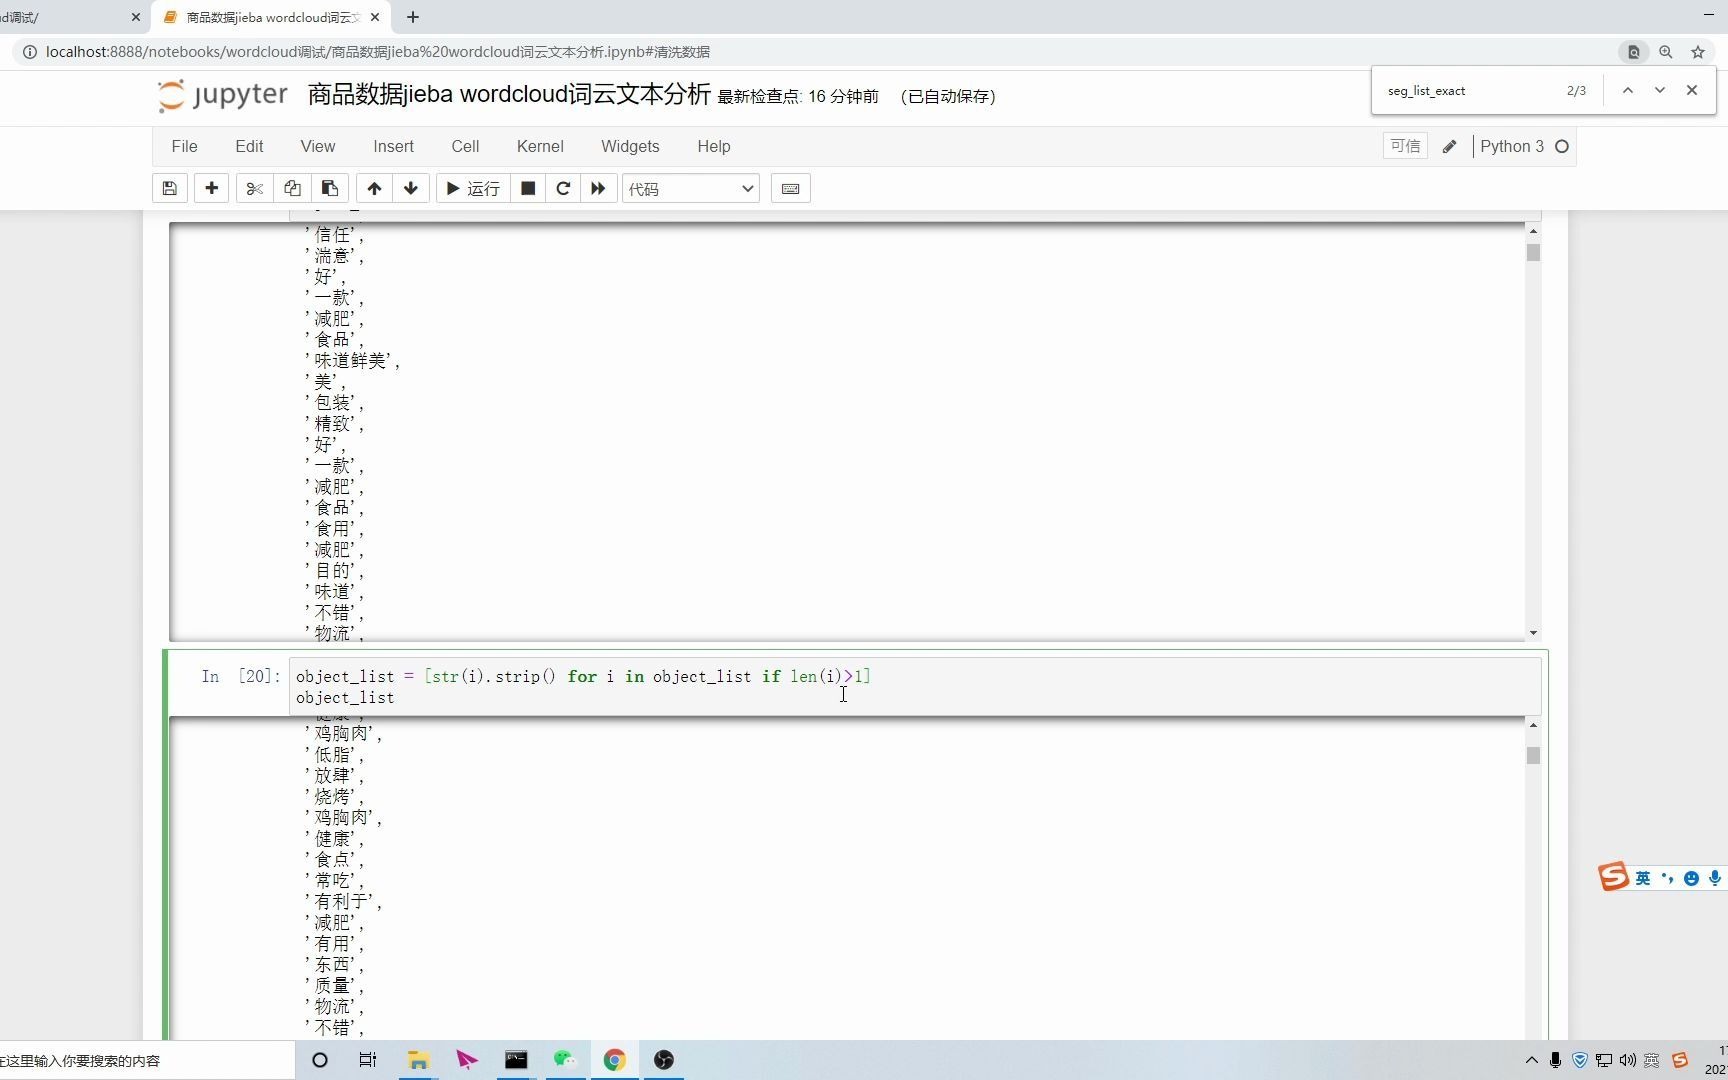Click output text '味道鲜美'
The height and width of the screenshot is (1080, 1728).
tap(351, 360)
